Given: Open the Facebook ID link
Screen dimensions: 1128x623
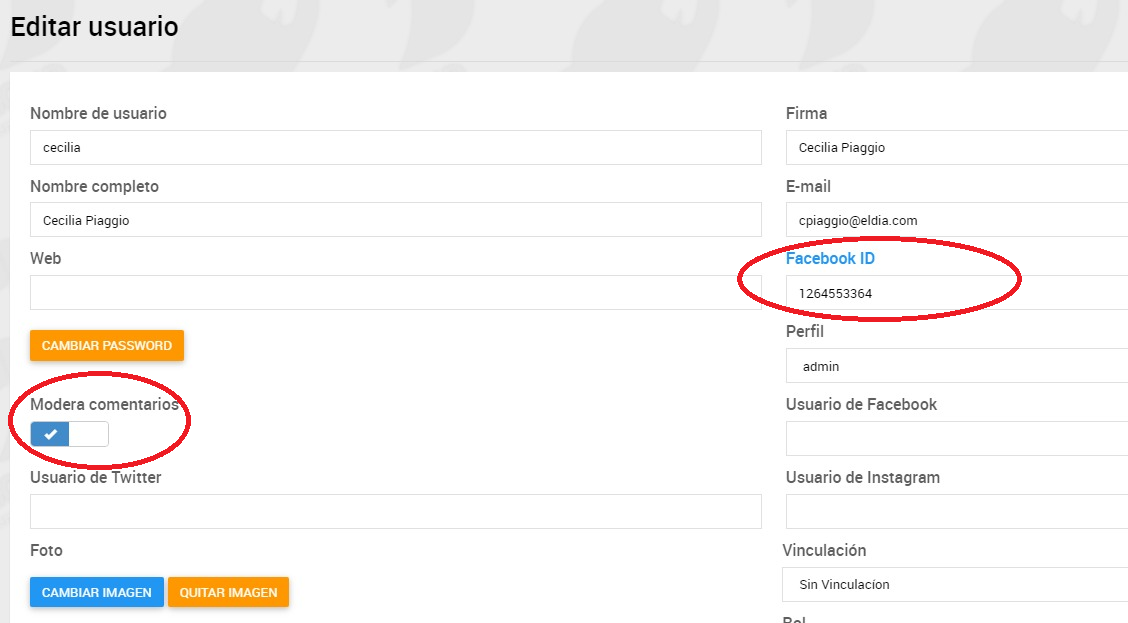Looking at the screenshot, I should click(x=830, y=258).
